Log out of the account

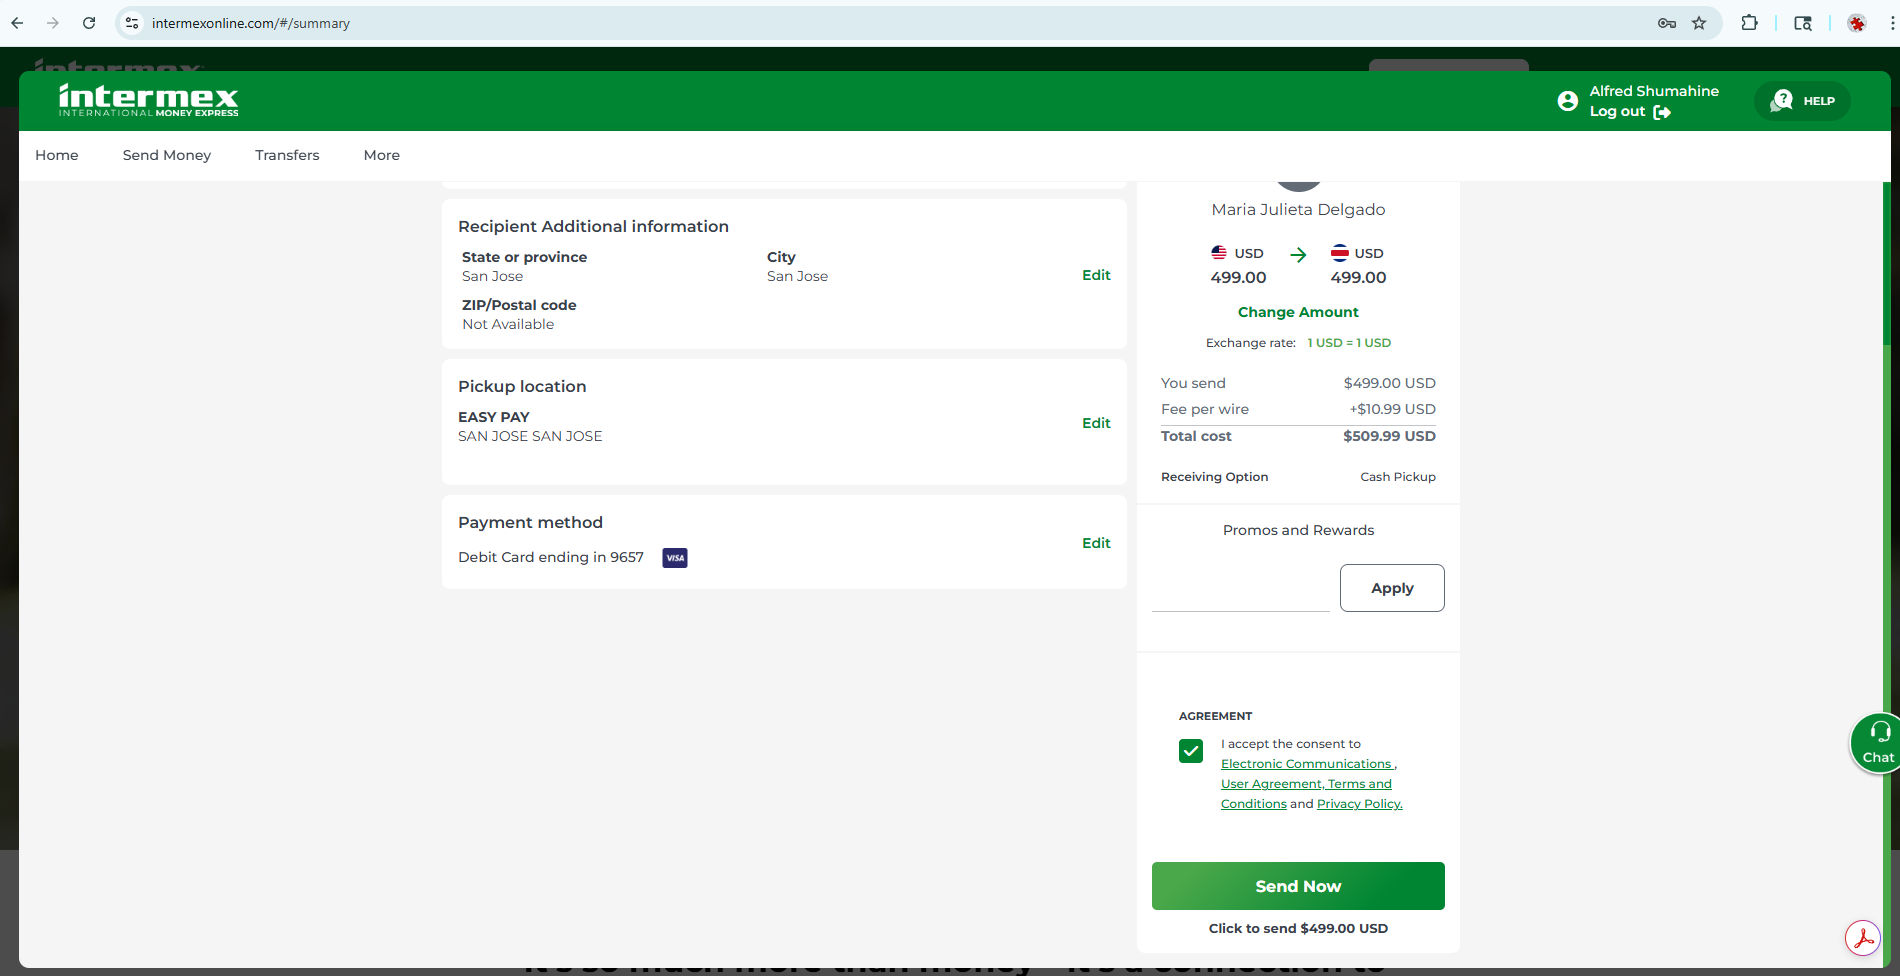(x=1629, y=112)
